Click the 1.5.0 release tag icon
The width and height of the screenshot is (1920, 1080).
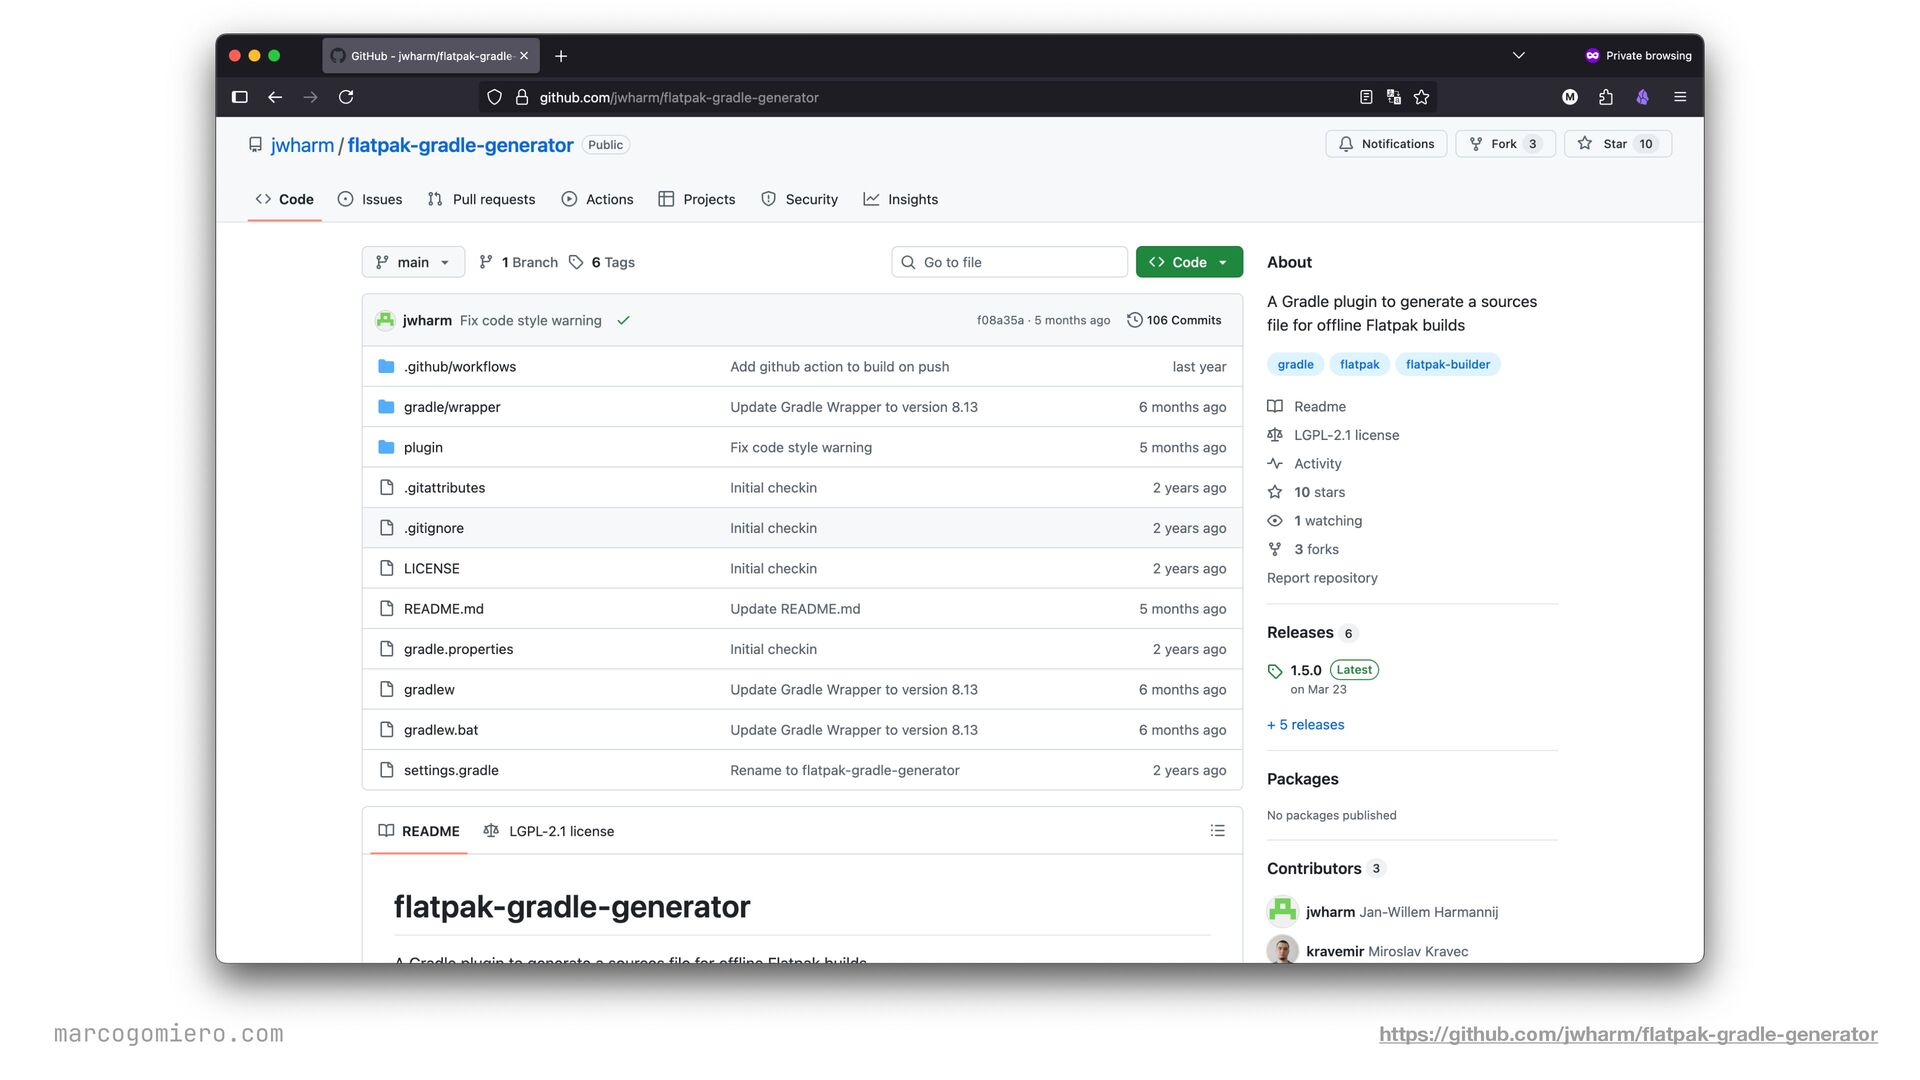pyautogui.click(x=1275, y=671)
